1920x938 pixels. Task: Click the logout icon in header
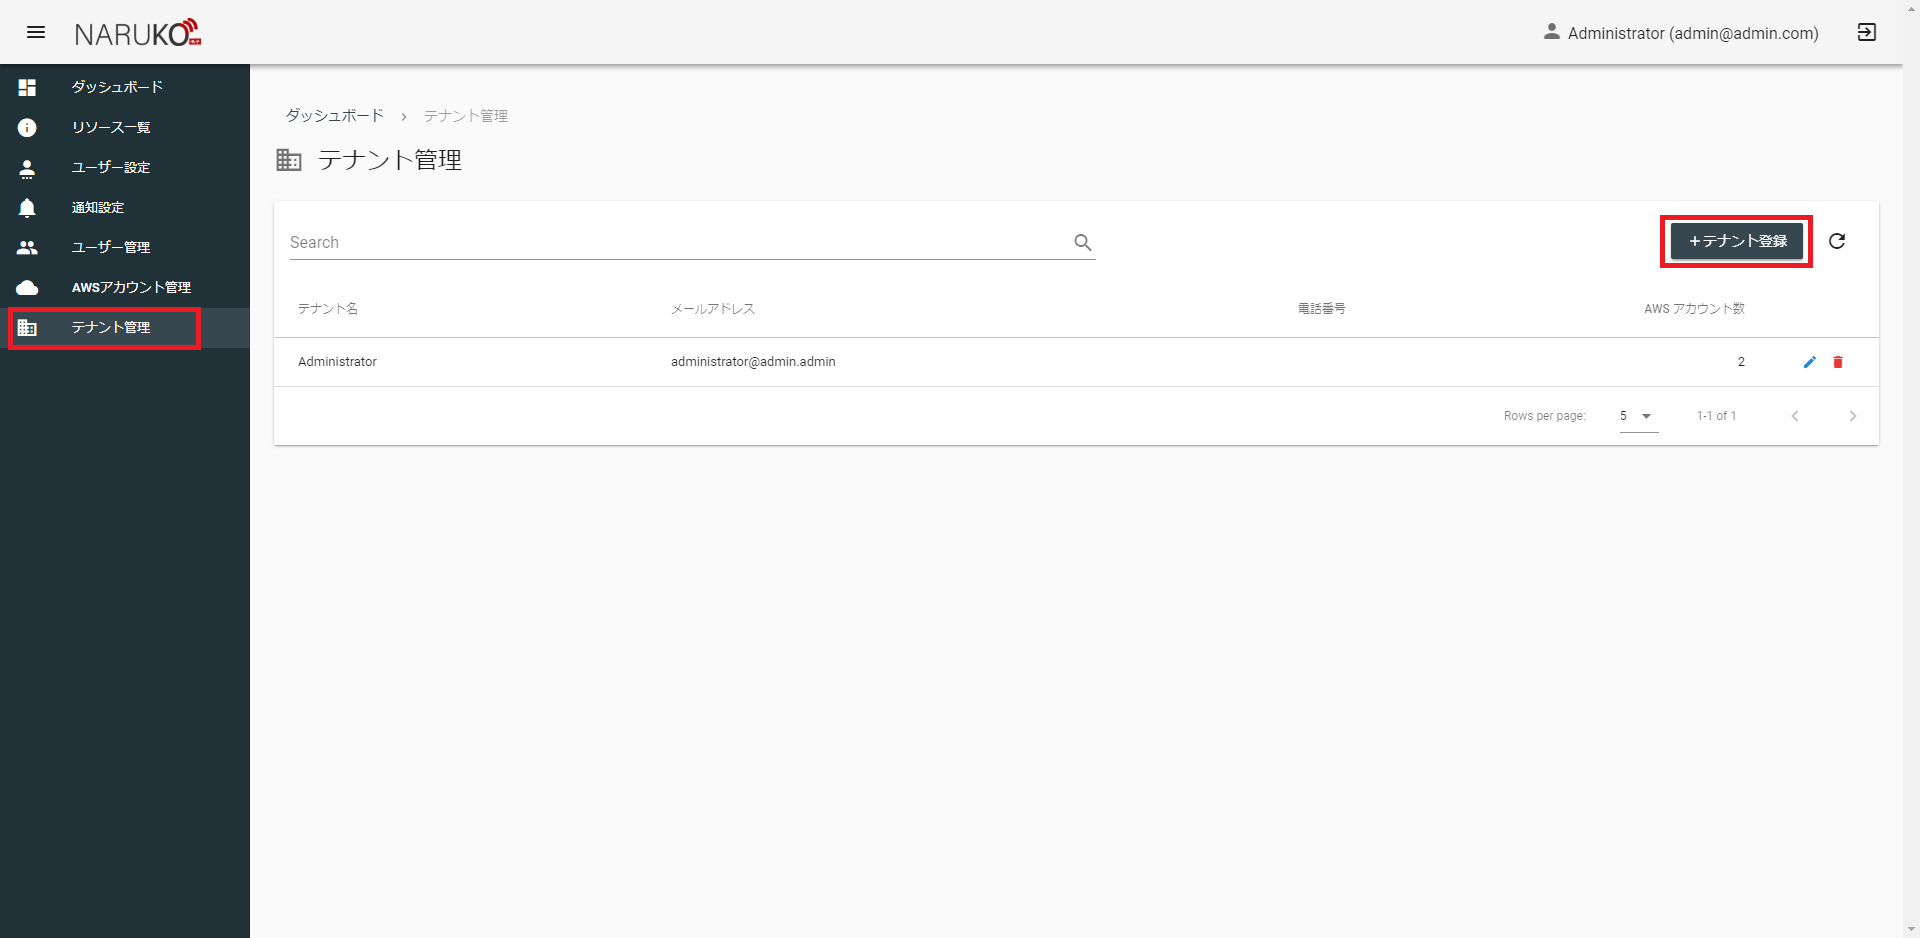click(1866, 32)
